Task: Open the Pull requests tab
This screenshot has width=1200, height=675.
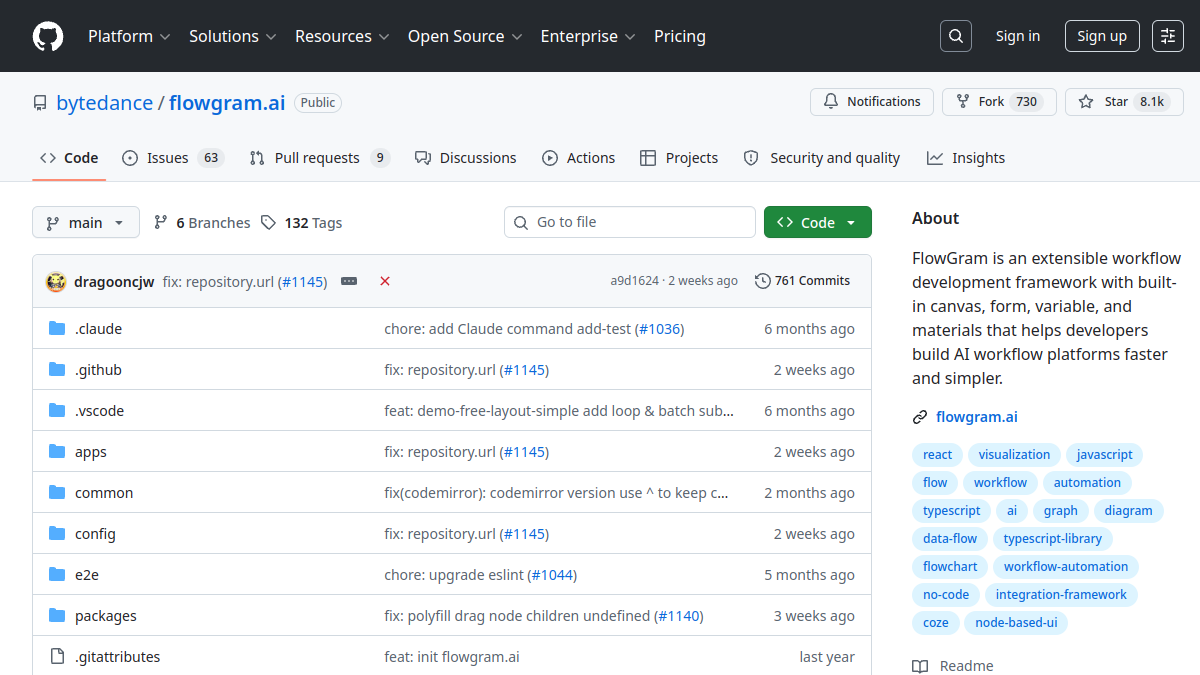Action: [319, 158]
